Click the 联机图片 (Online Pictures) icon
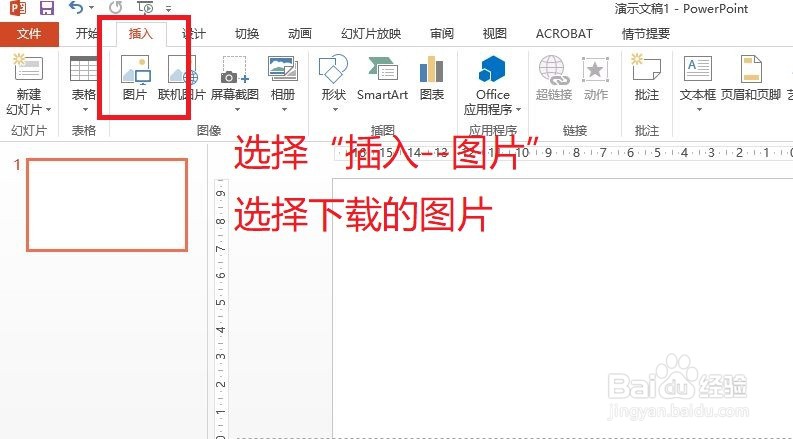The height and width of the screenshot is (439, 793). tap(182, 70)
